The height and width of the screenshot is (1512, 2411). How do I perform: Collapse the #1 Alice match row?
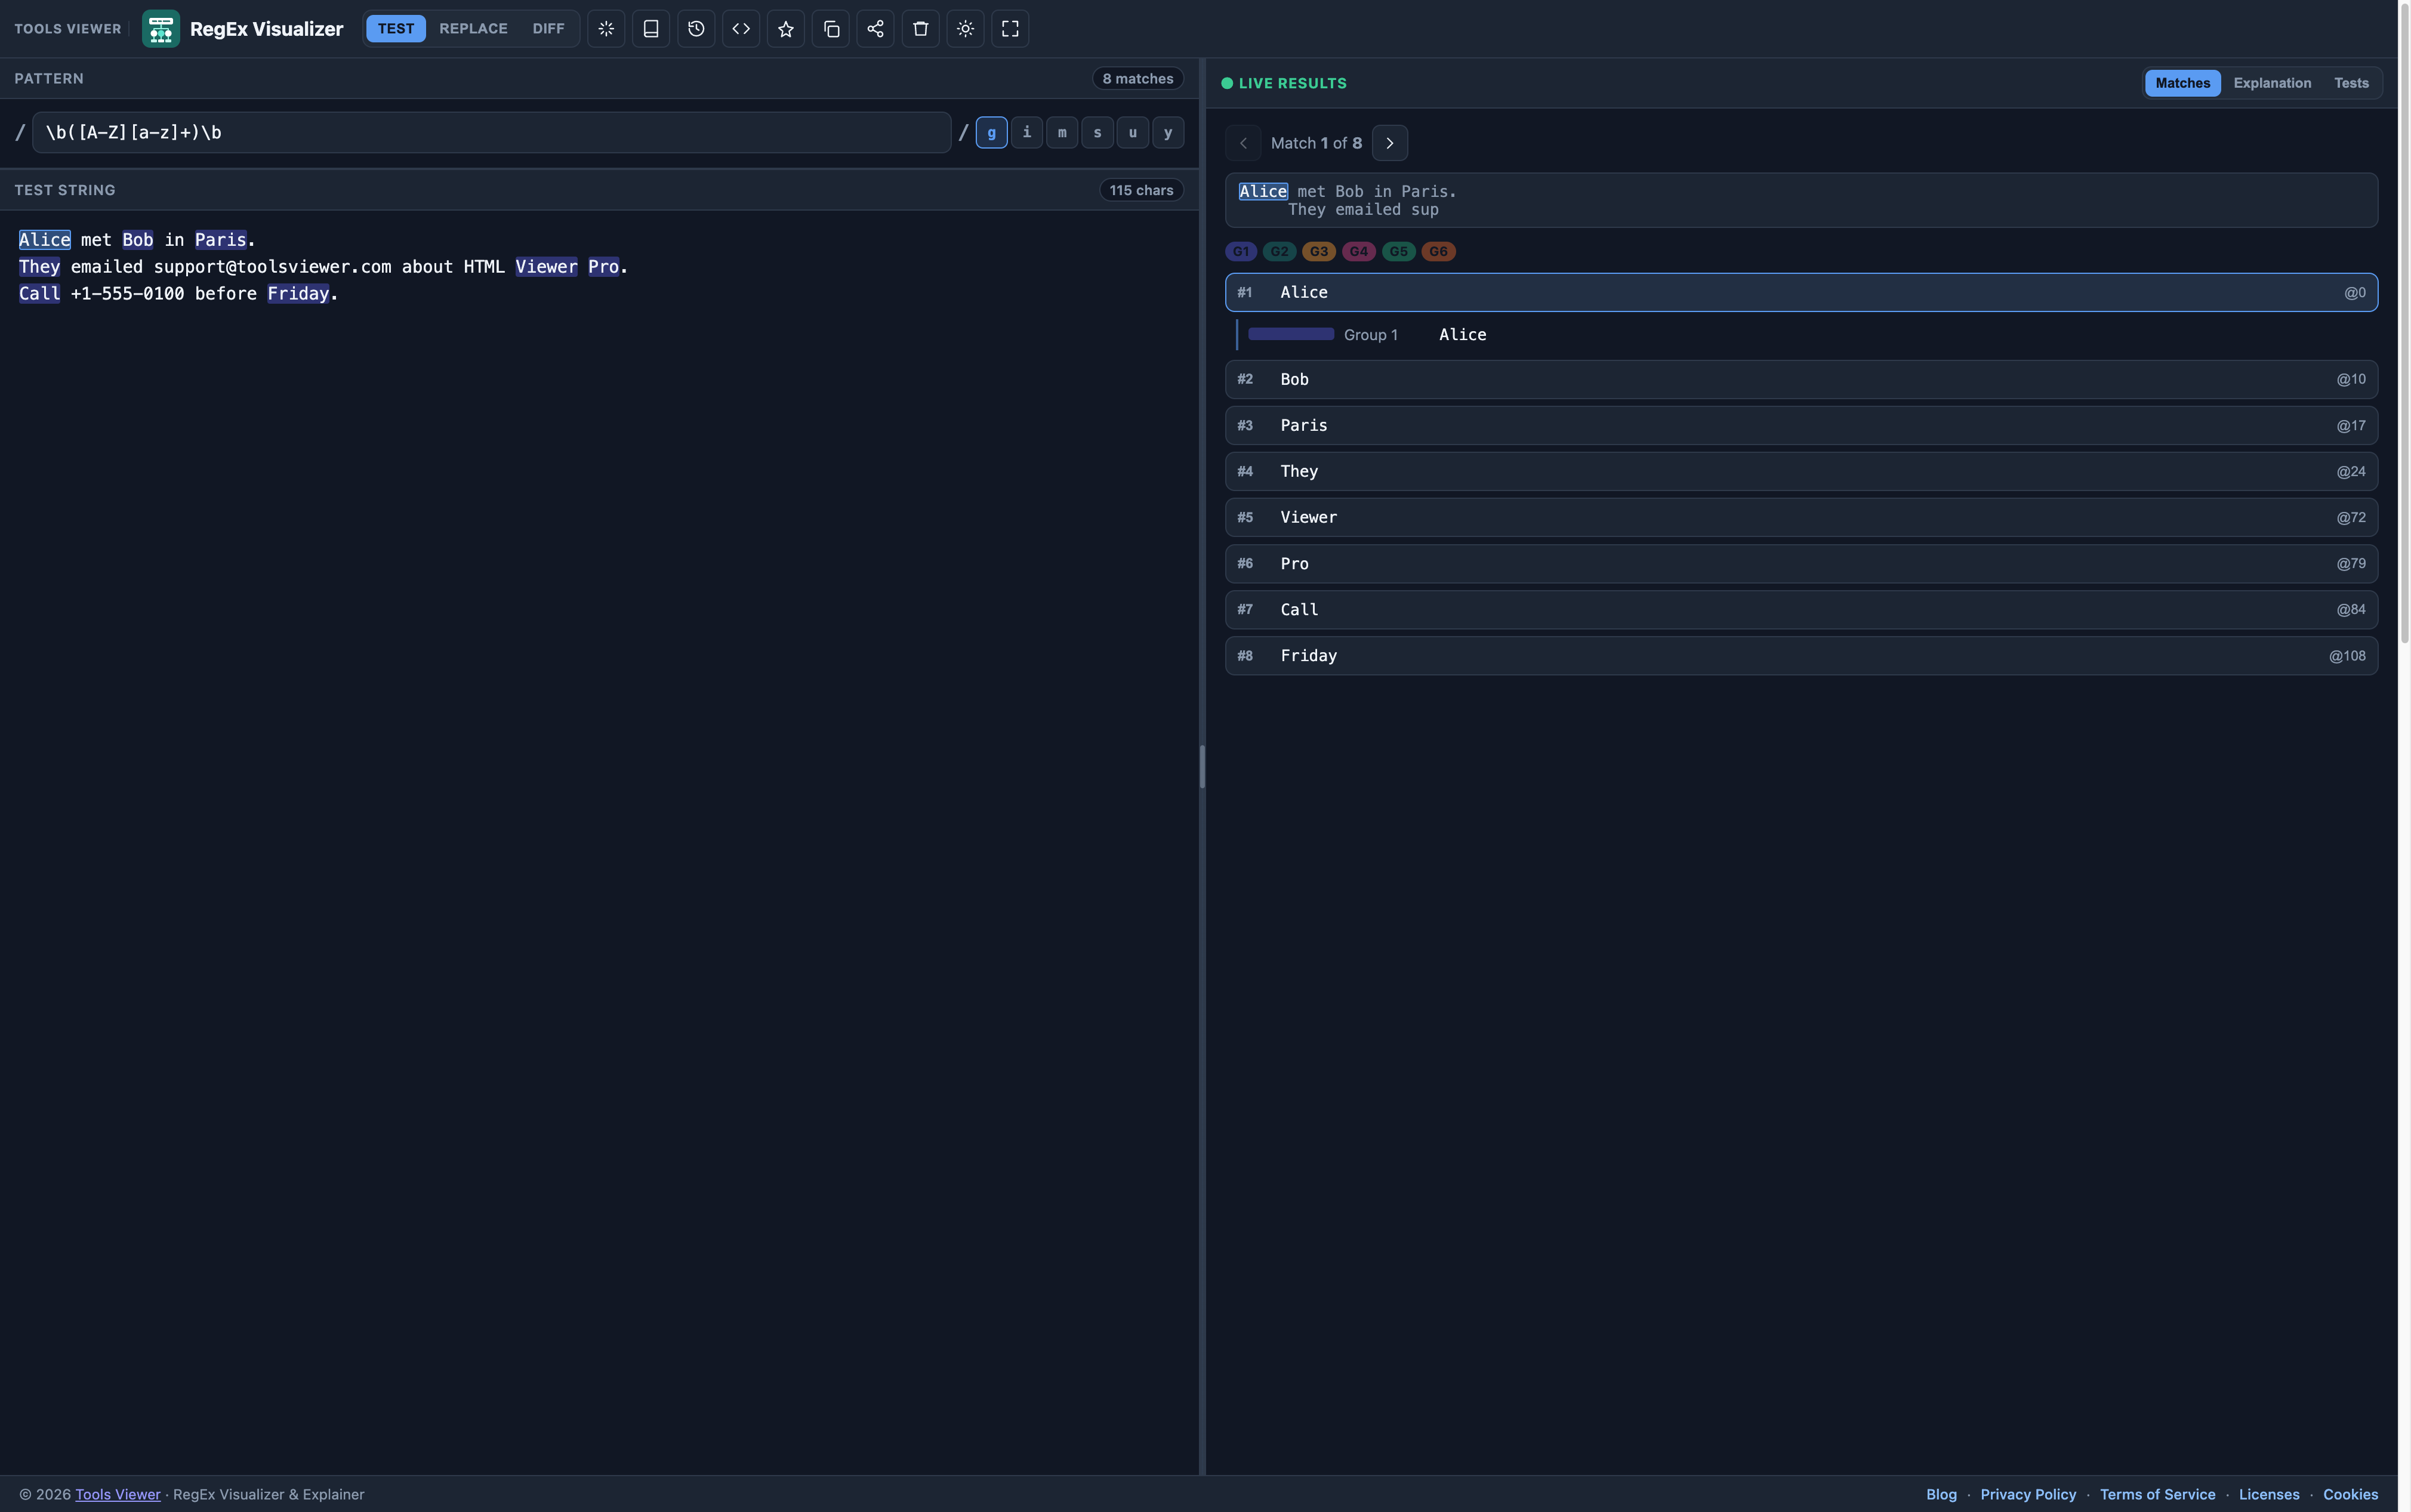(1802, 293)
